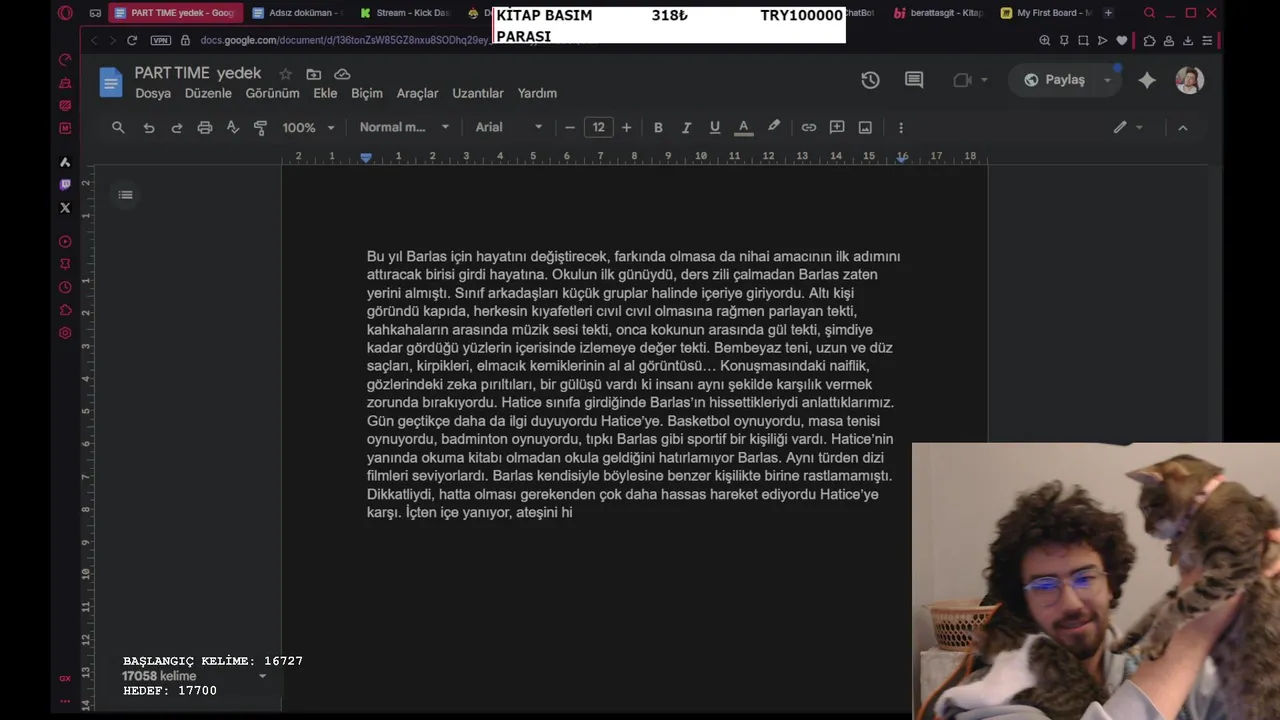This screenshot has height=720, width=1280.
Task: Toggle underline formatting
Action: 714,127
